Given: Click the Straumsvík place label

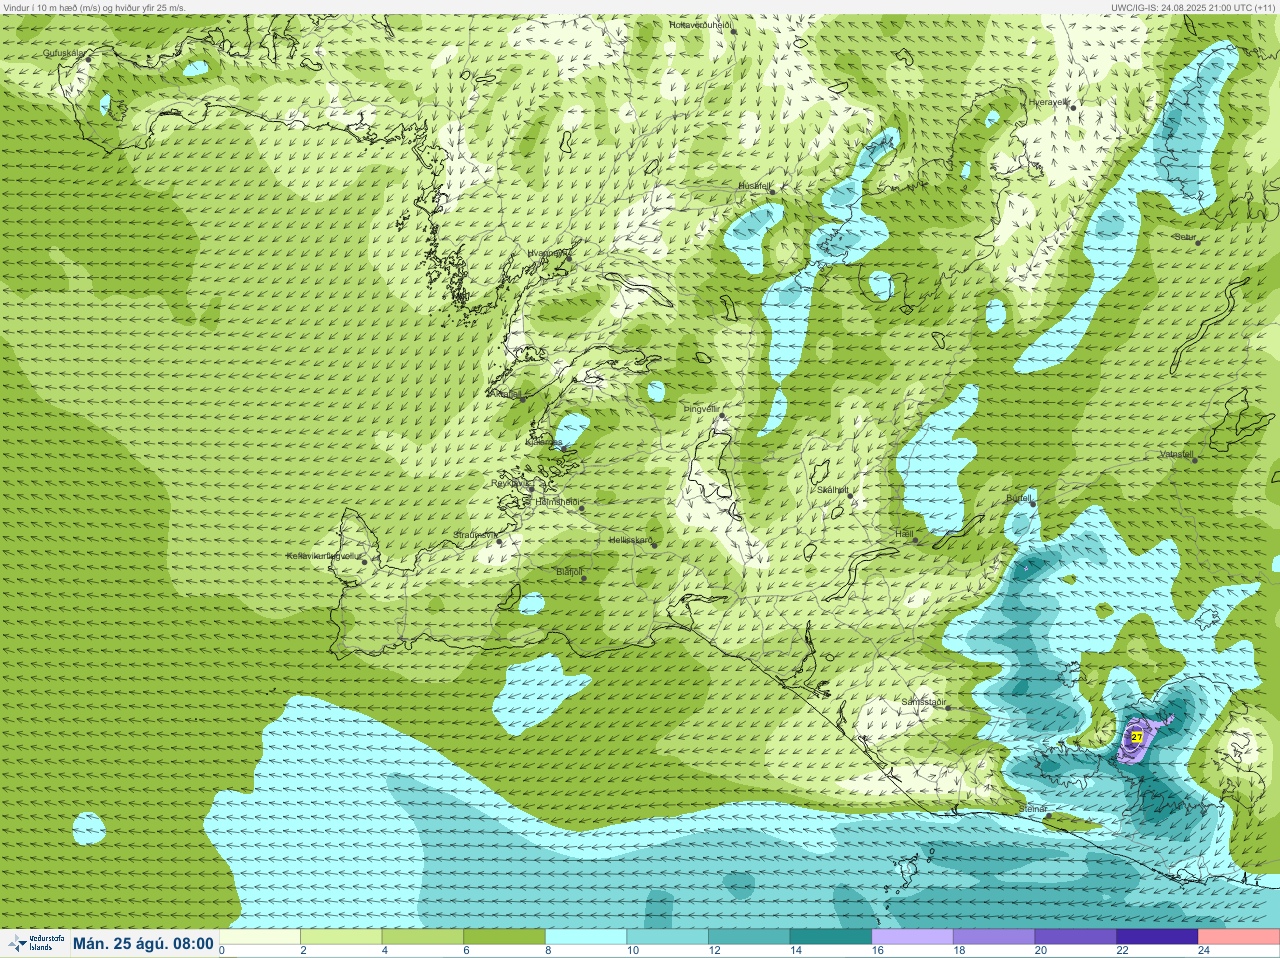Looking at the screenshot, I should tap(474, 535).
